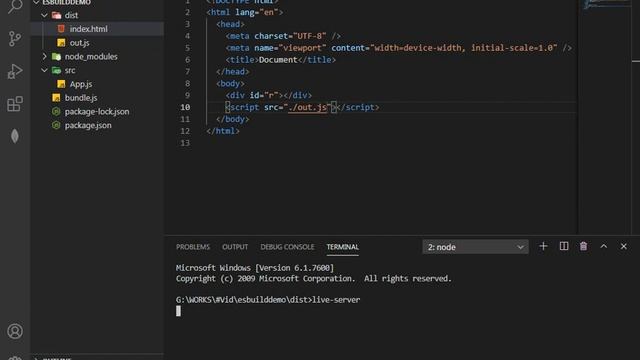The width and height of the screenshot is (640, 360).
Task: Click the 'UTF-8' charset value on line 4
Action: click(309, 36)
